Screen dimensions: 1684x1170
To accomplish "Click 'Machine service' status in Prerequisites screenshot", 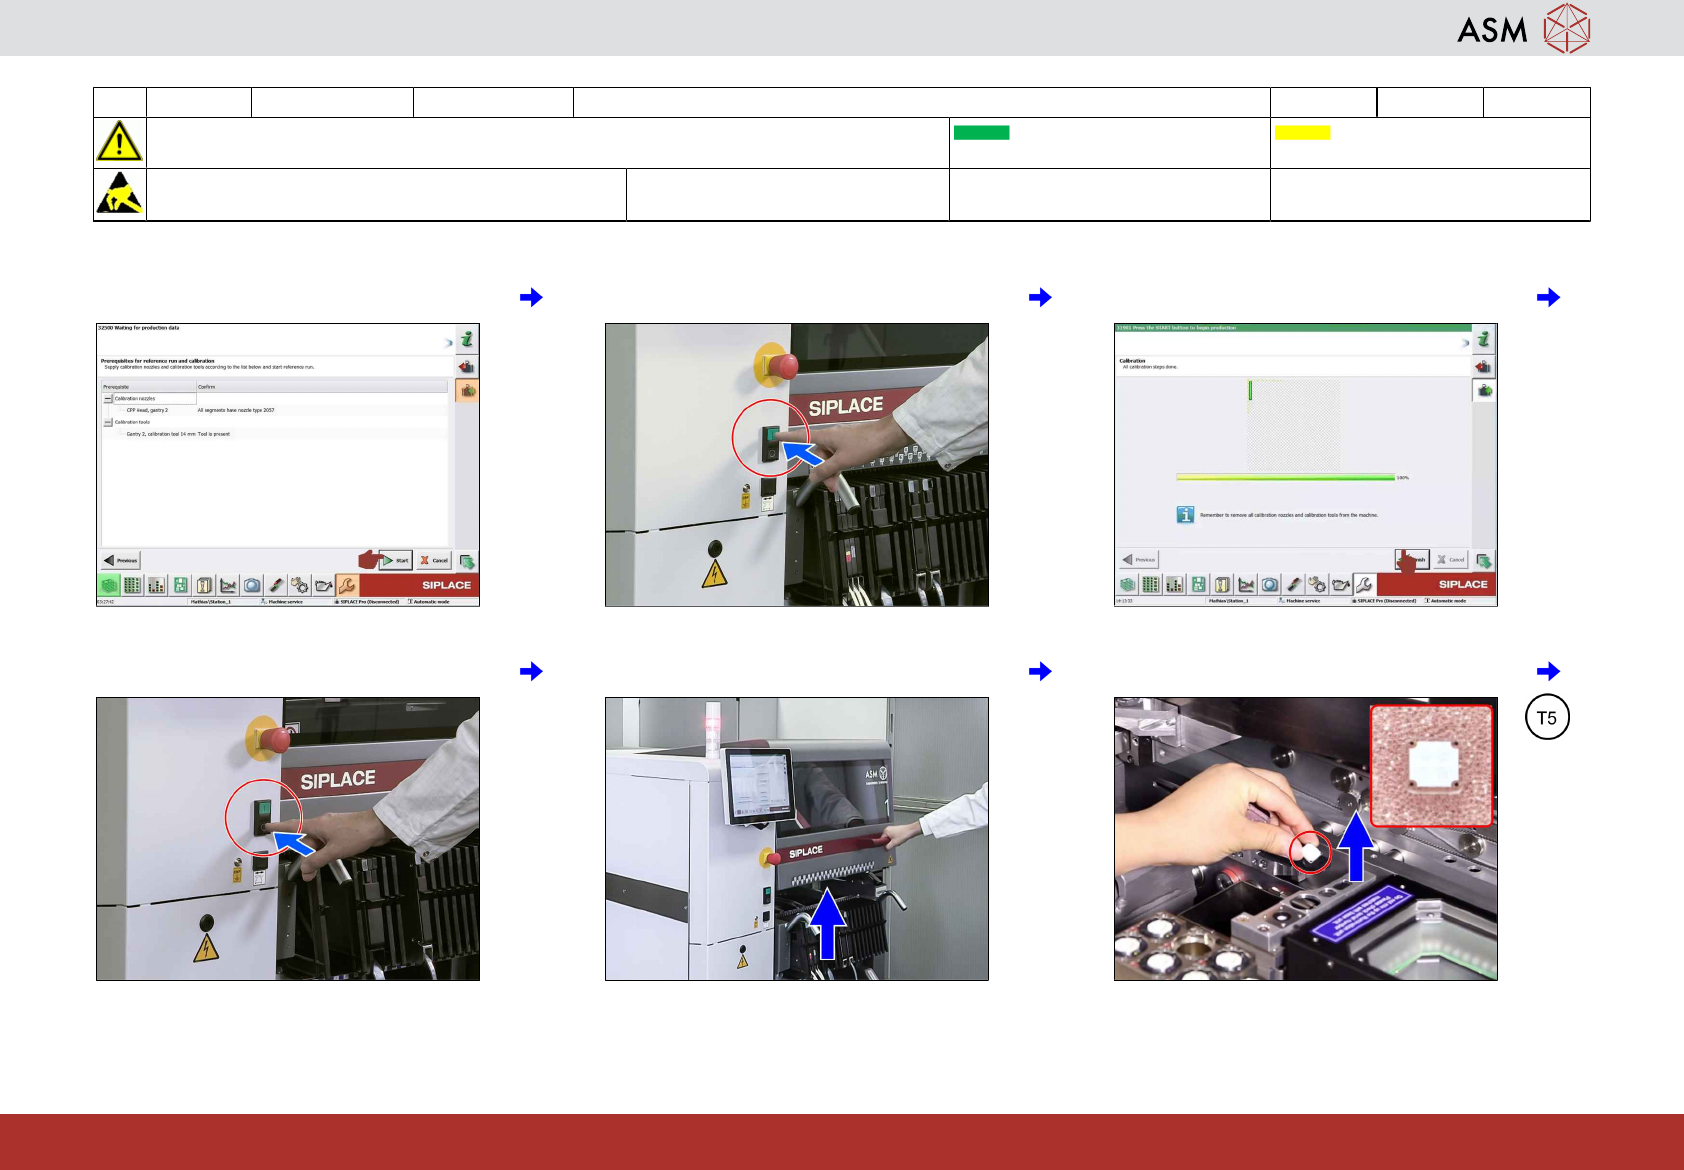I will 285,602.
